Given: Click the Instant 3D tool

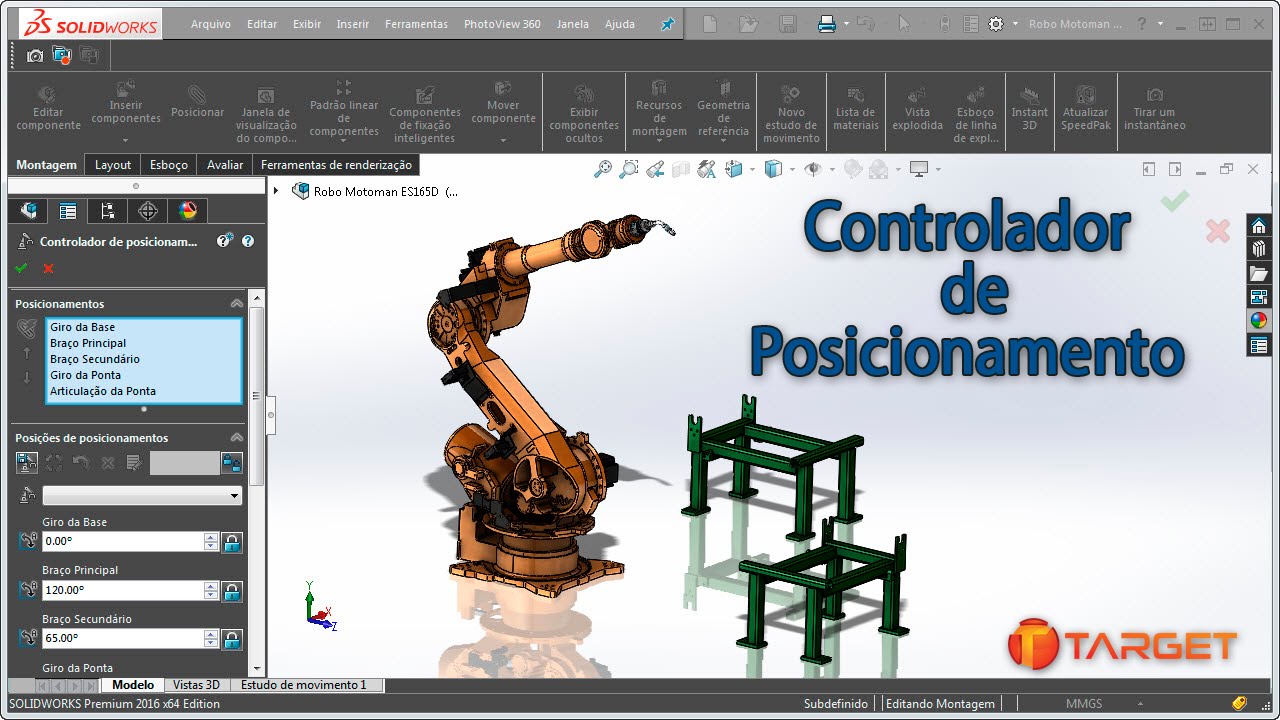Looking at the screenshot, I should pos(1029,107).
